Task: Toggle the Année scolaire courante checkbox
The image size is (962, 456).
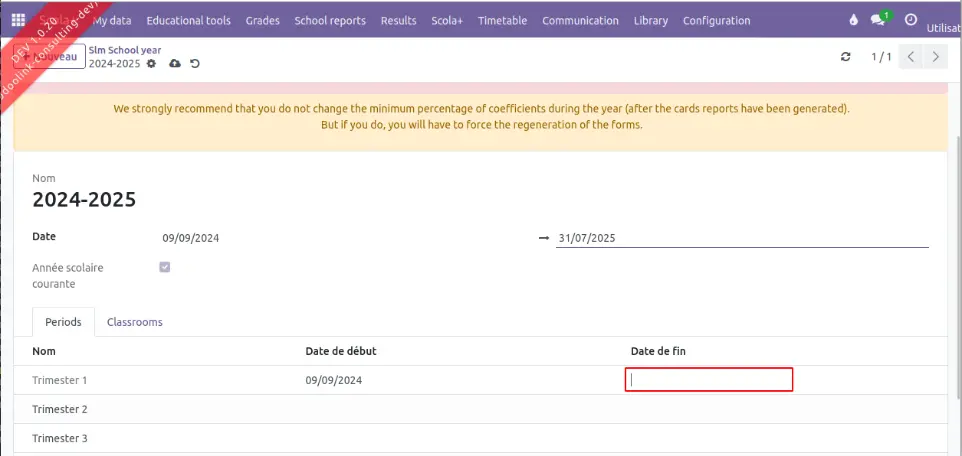Action: pos(165,267)
